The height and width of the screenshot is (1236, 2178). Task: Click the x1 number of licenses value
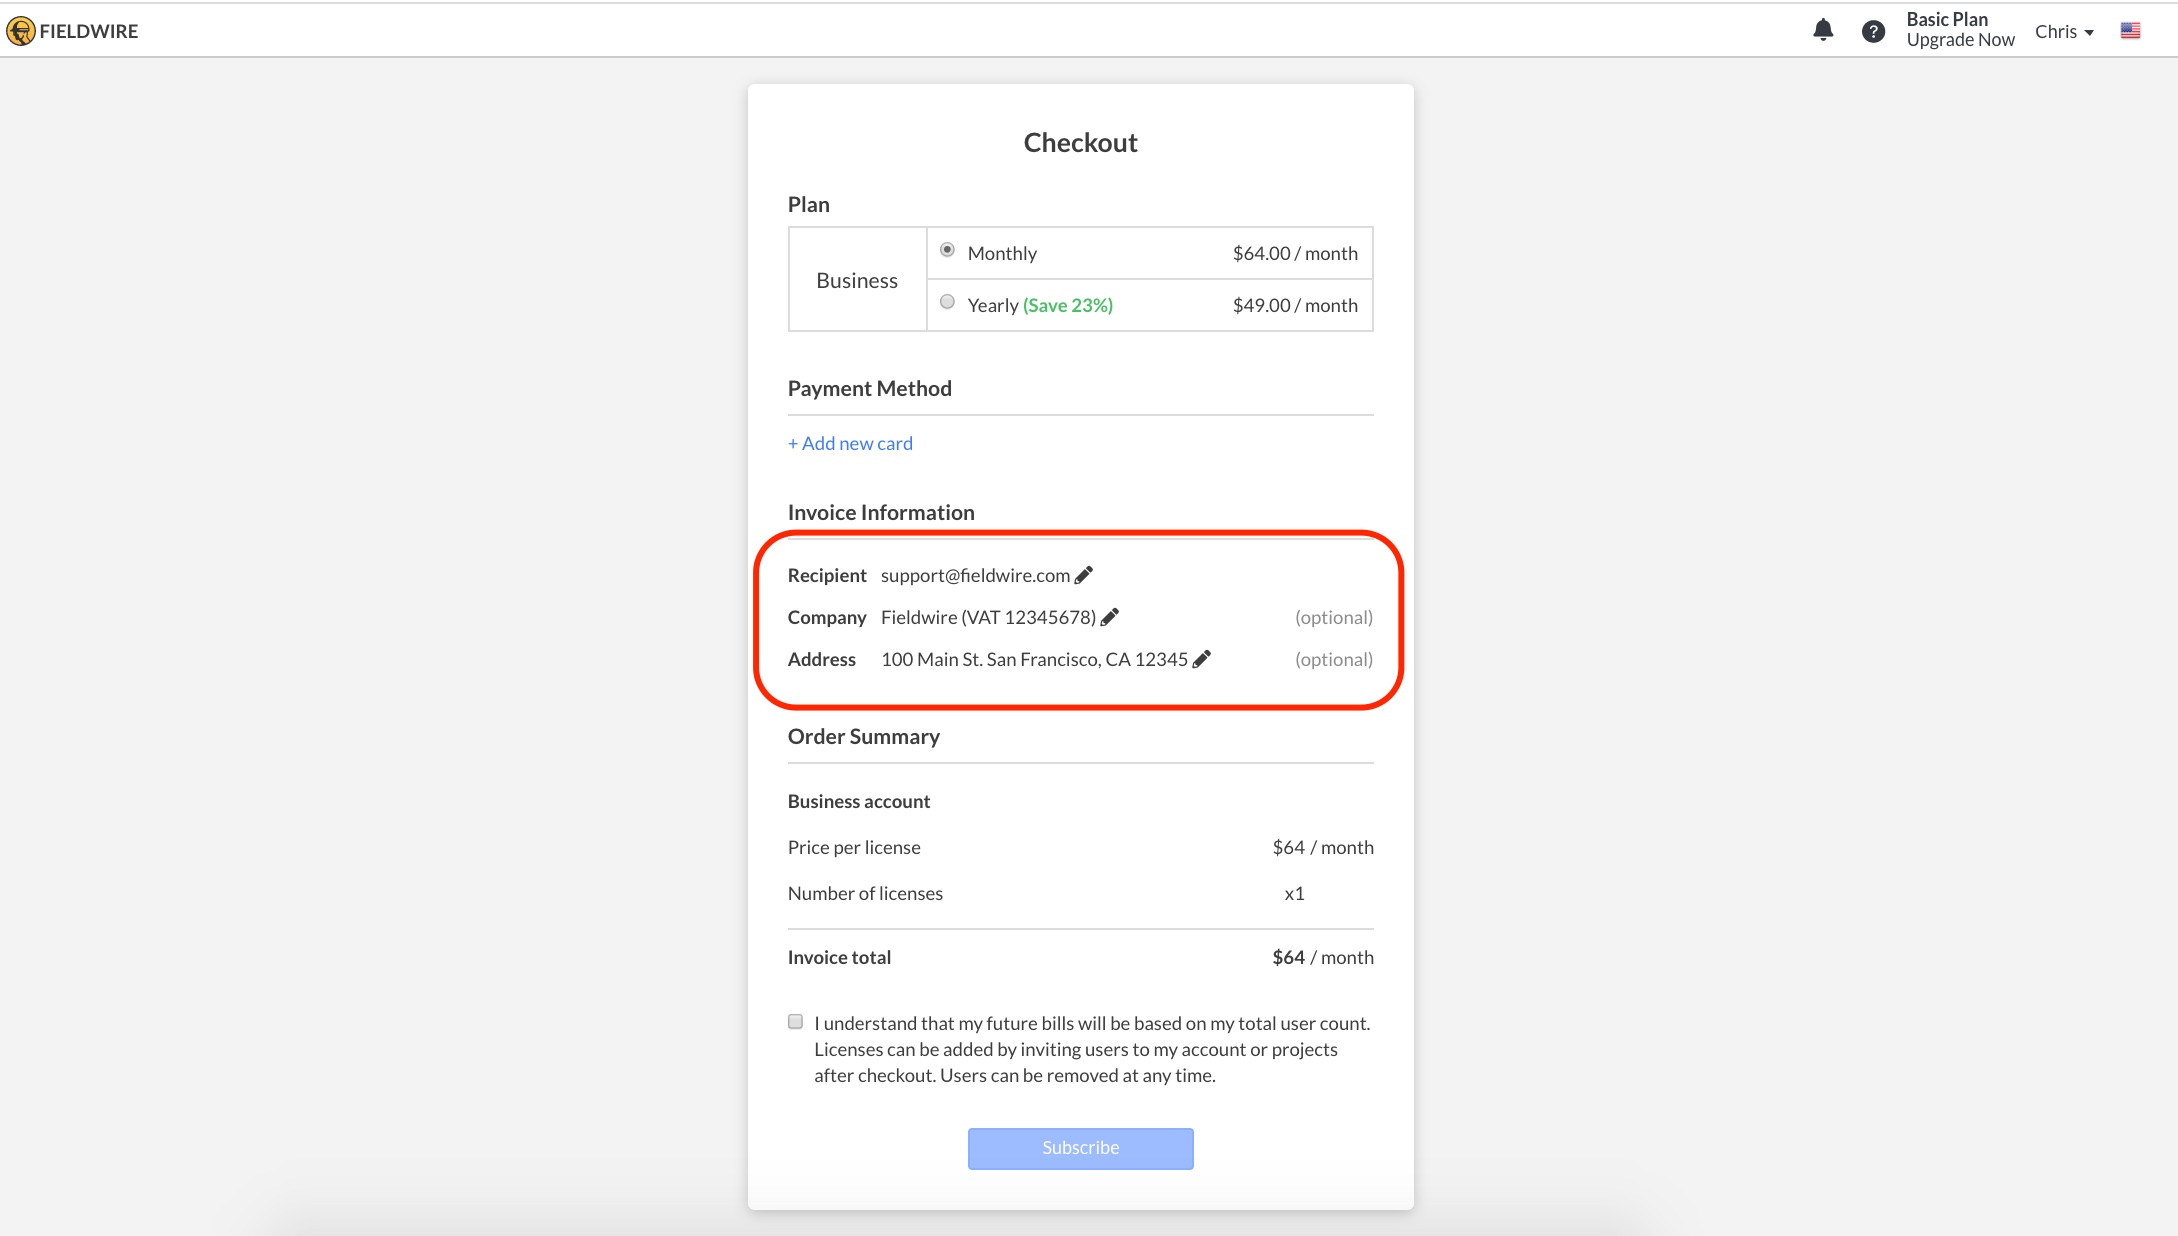point(1294,893)
